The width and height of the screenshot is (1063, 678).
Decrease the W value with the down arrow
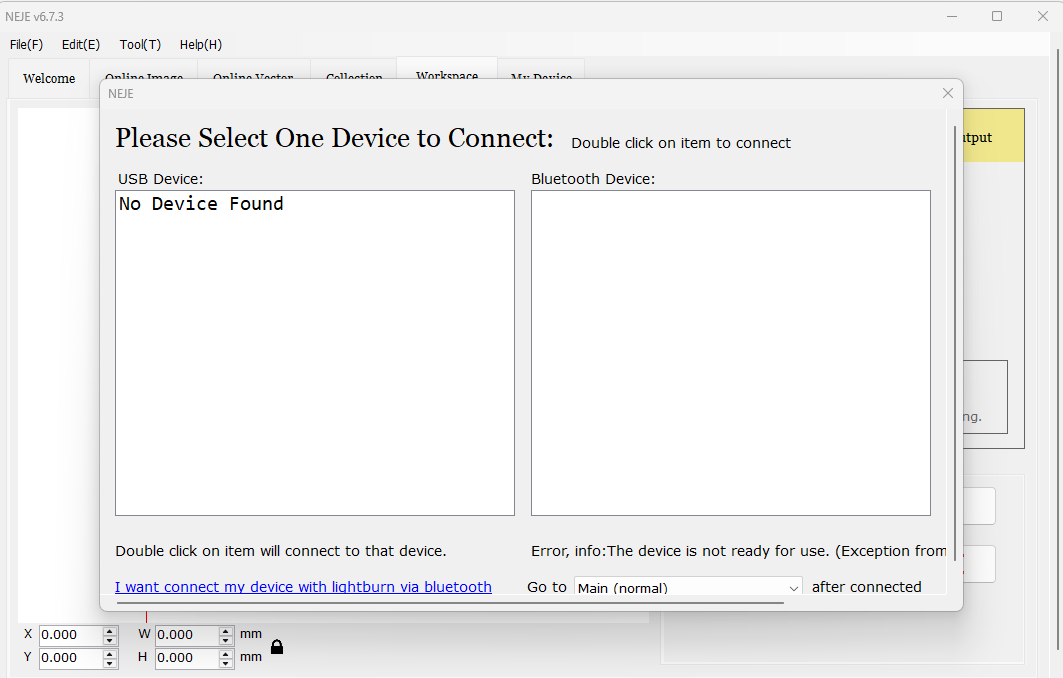click(x=226, y=640)
